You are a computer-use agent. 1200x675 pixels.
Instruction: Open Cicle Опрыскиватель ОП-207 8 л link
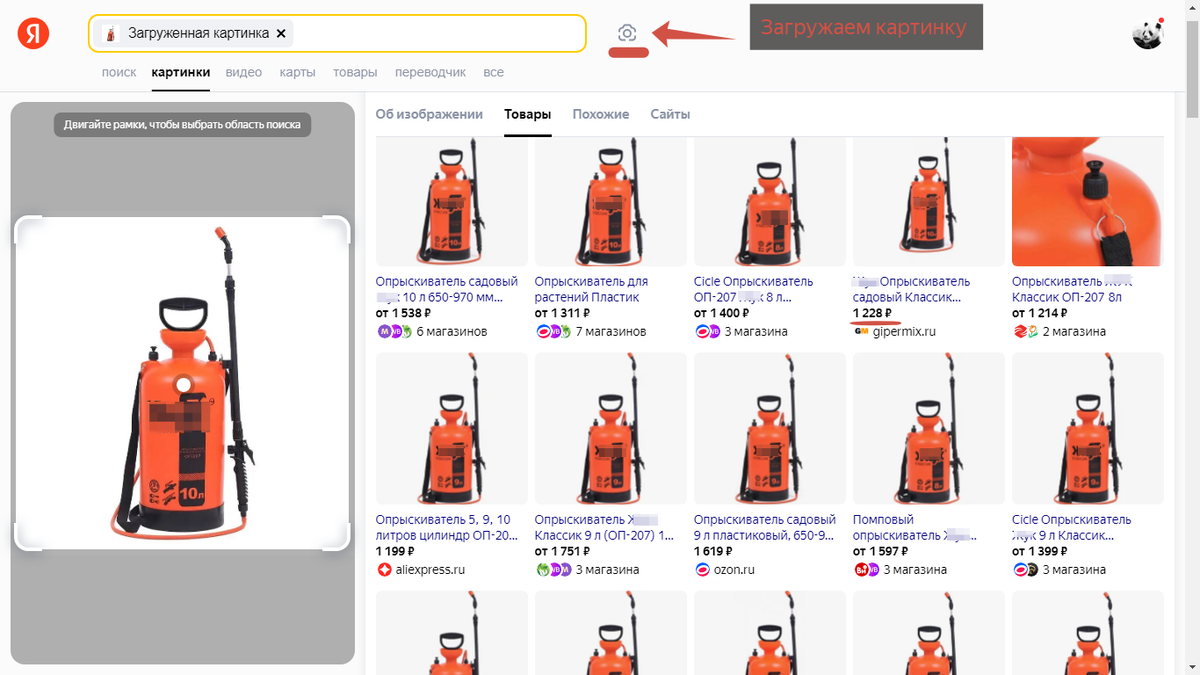click(754, 289)
